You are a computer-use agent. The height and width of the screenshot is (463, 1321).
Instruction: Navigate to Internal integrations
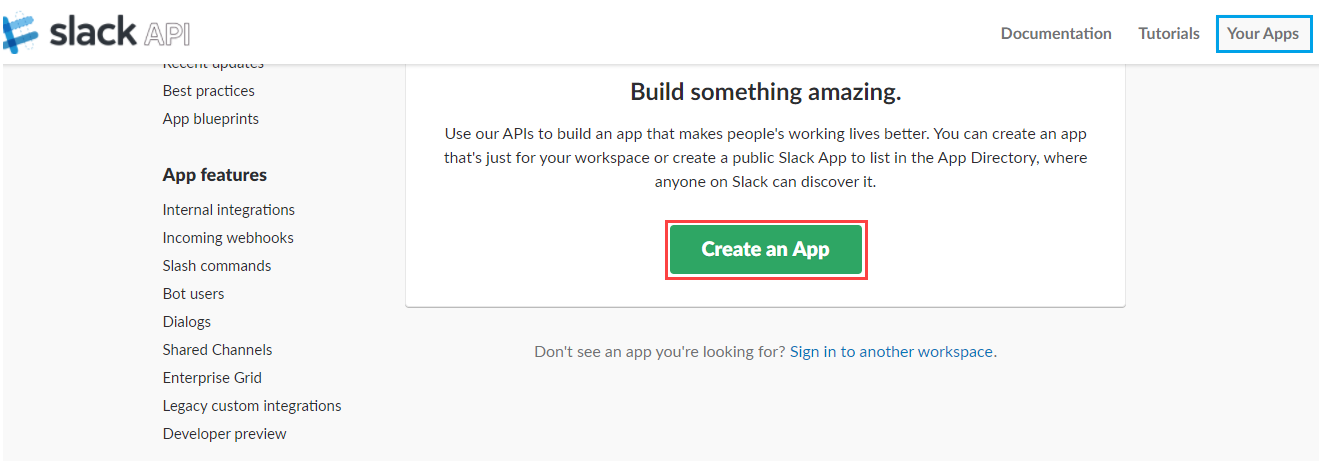[x=228, y=210]
